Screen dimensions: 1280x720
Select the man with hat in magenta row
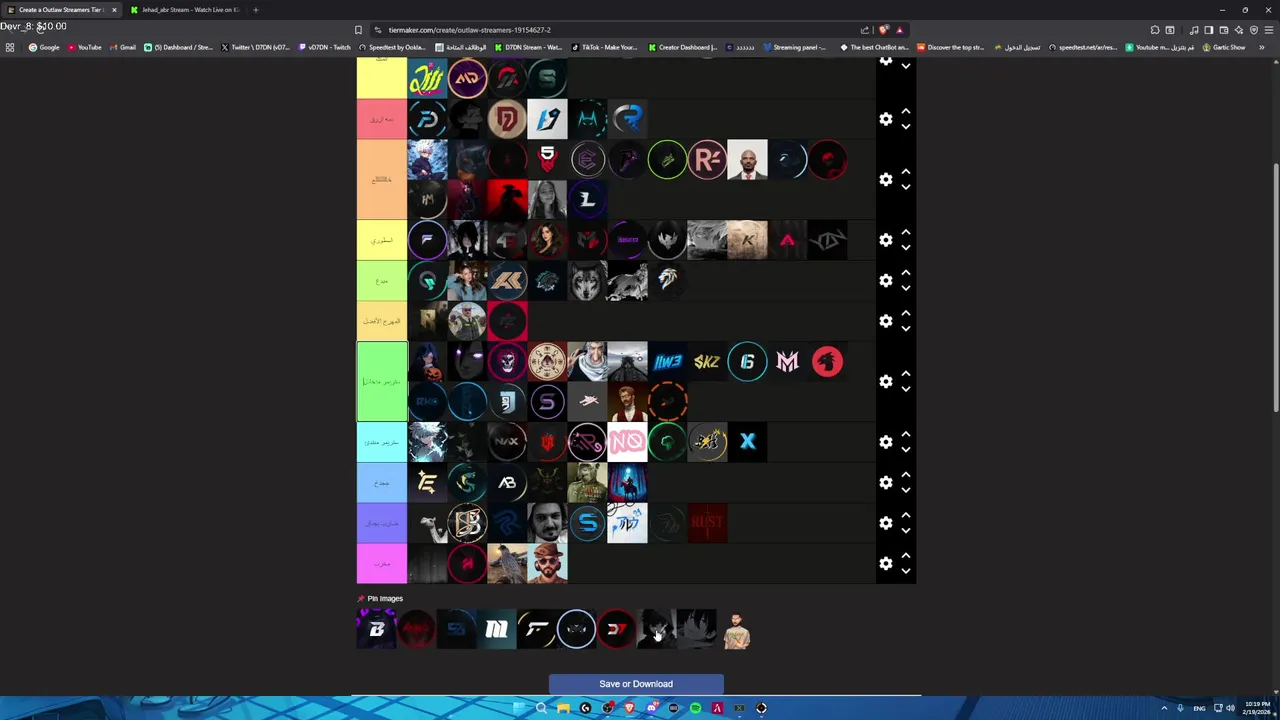click(547, 564)
